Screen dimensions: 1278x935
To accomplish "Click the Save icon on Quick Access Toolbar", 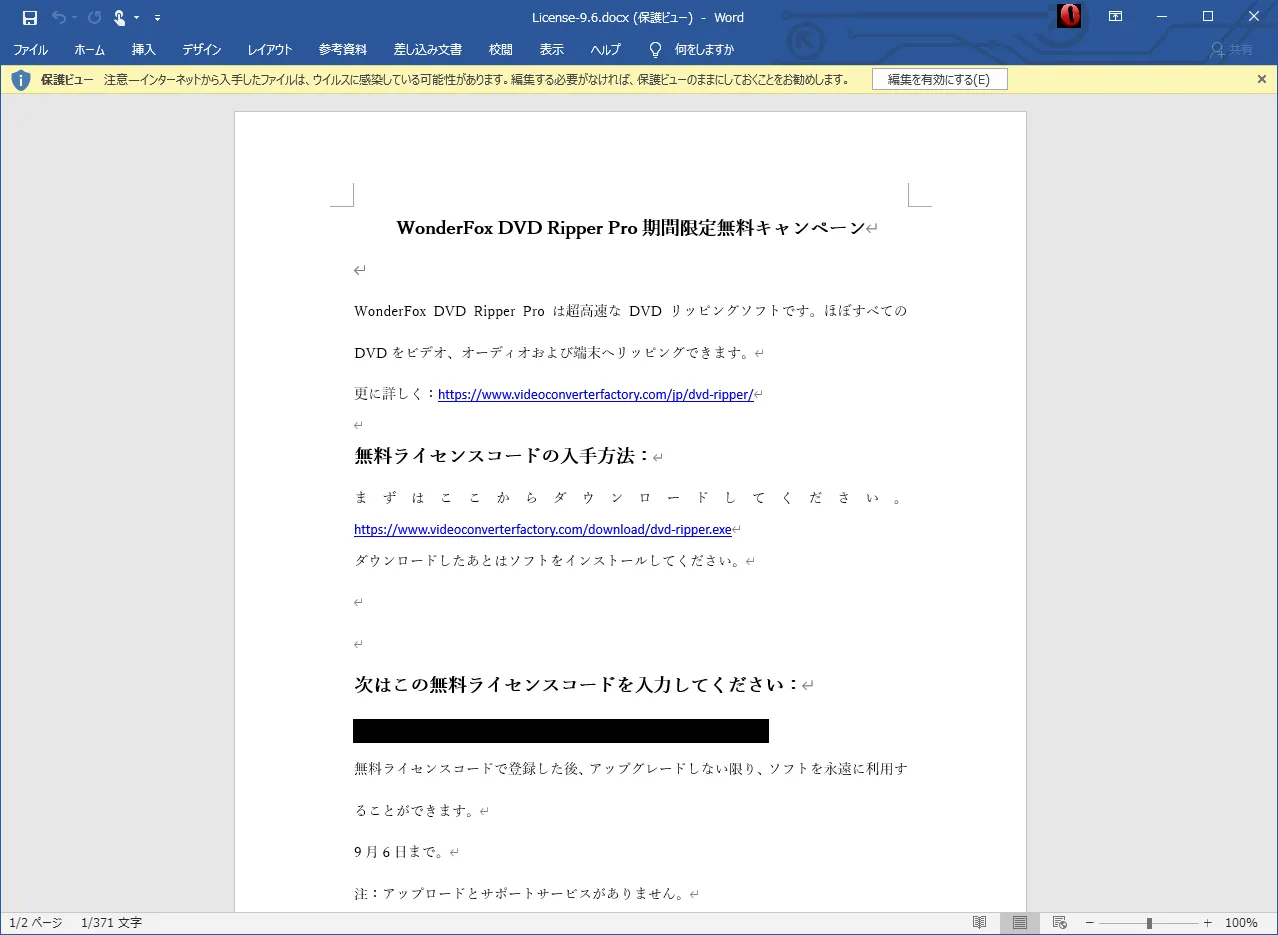I will [x=28, y=17].
